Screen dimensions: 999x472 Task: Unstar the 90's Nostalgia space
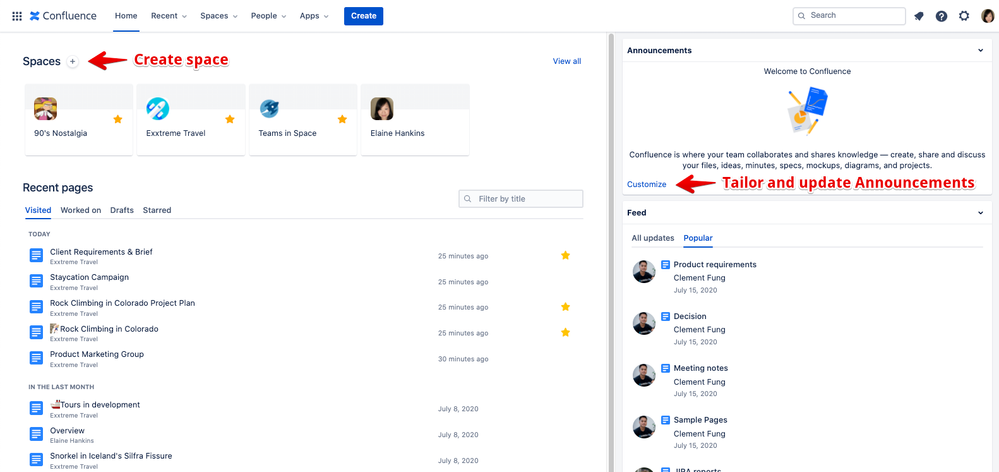point(117,119)
